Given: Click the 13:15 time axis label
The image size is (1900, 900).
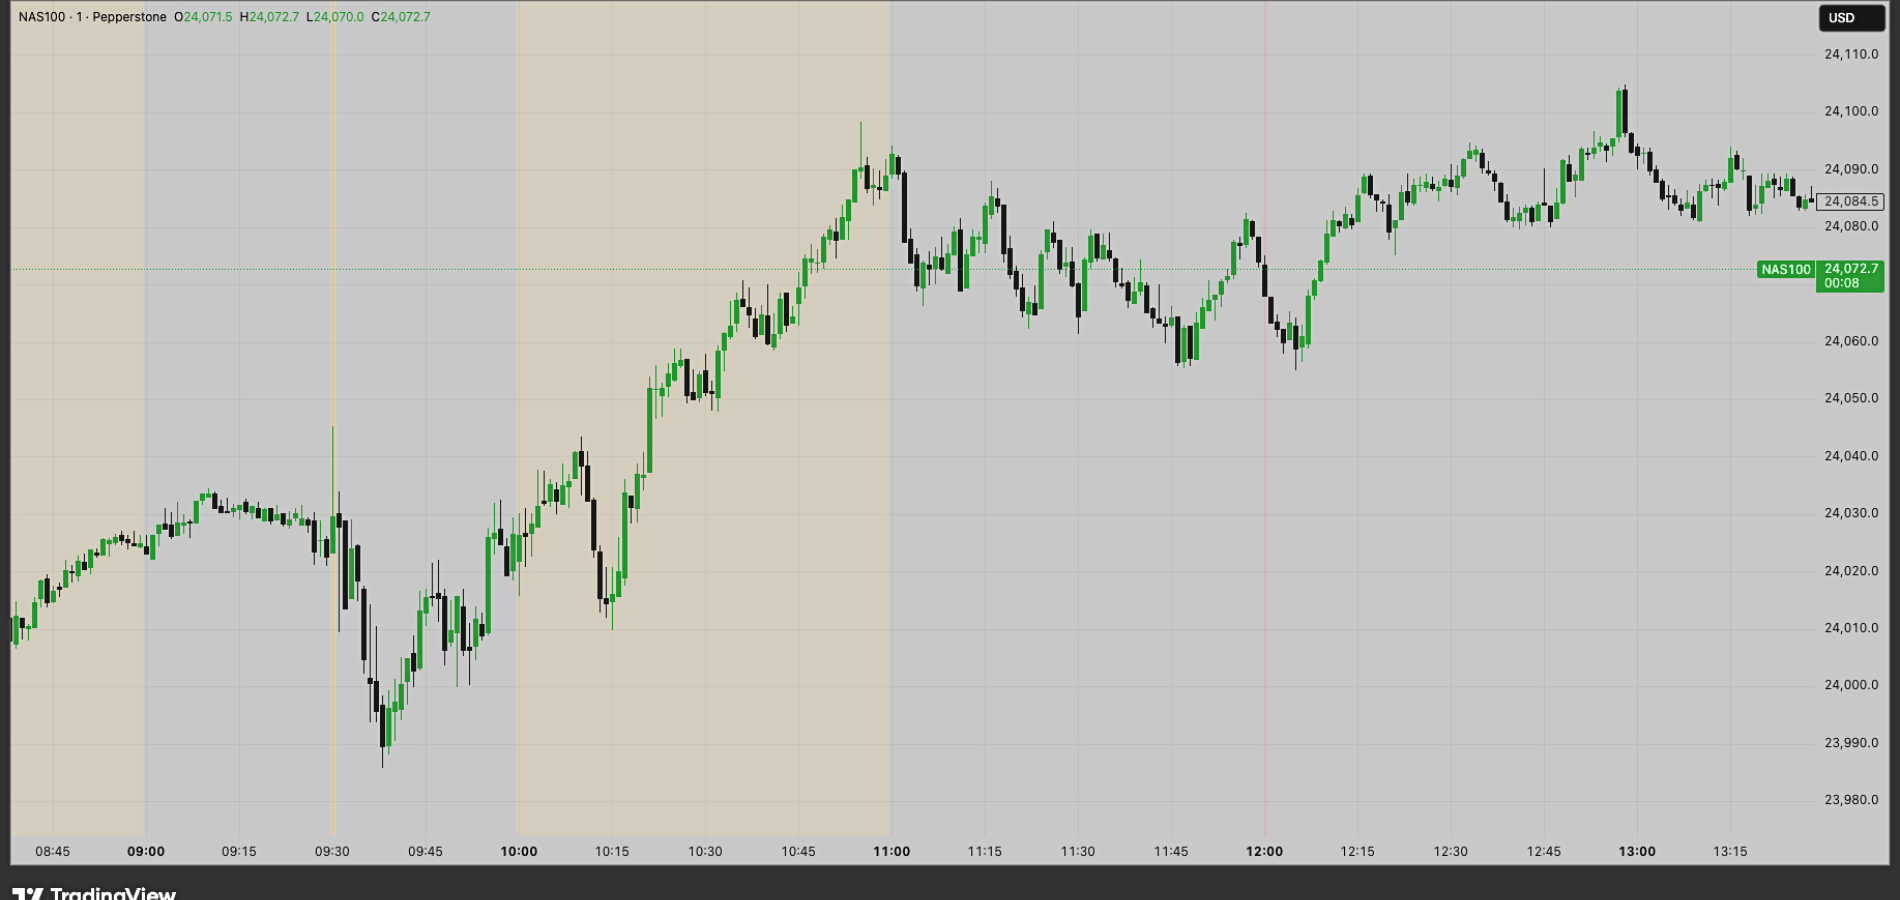Looking at the screenshot, I should 1729,852.
